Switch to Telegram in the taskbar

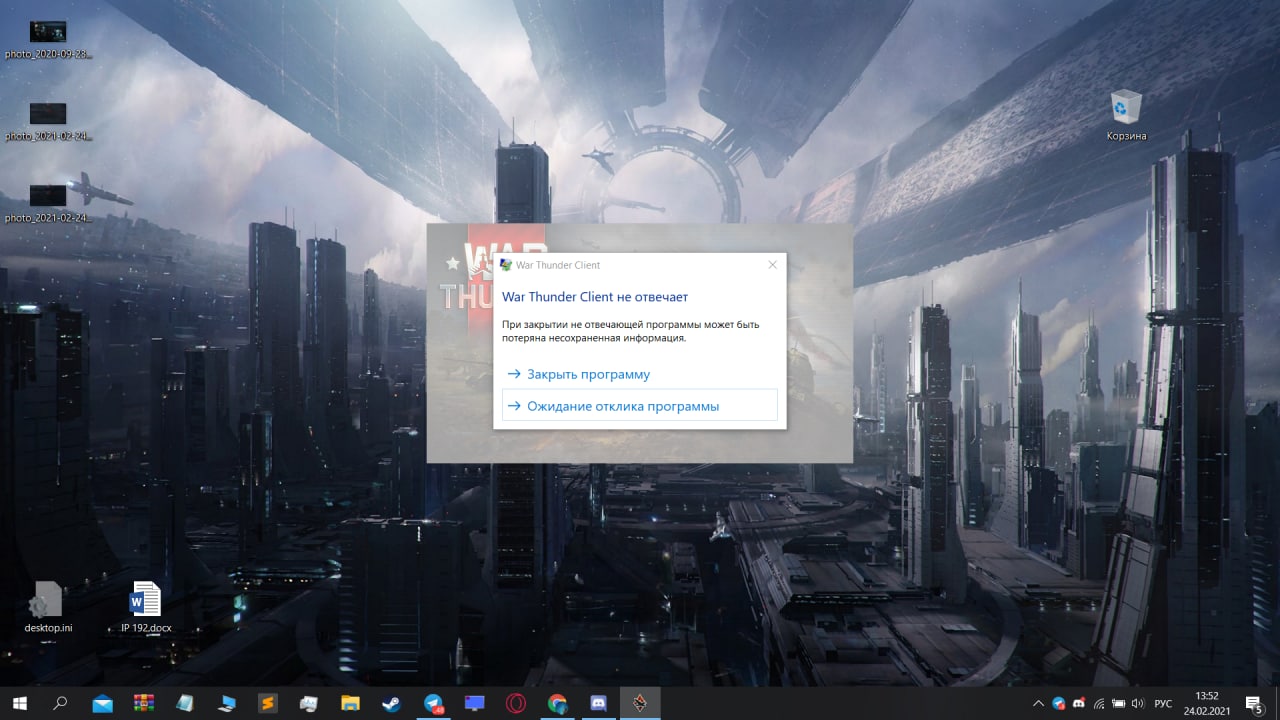pos(433,703)
